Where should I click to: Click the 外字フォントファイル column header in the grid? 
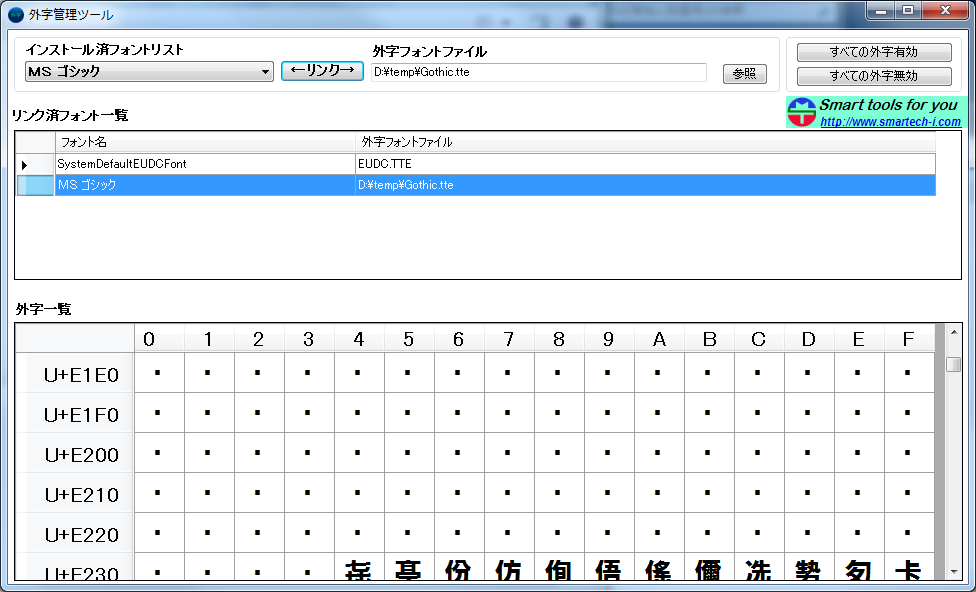pos(645,142)
